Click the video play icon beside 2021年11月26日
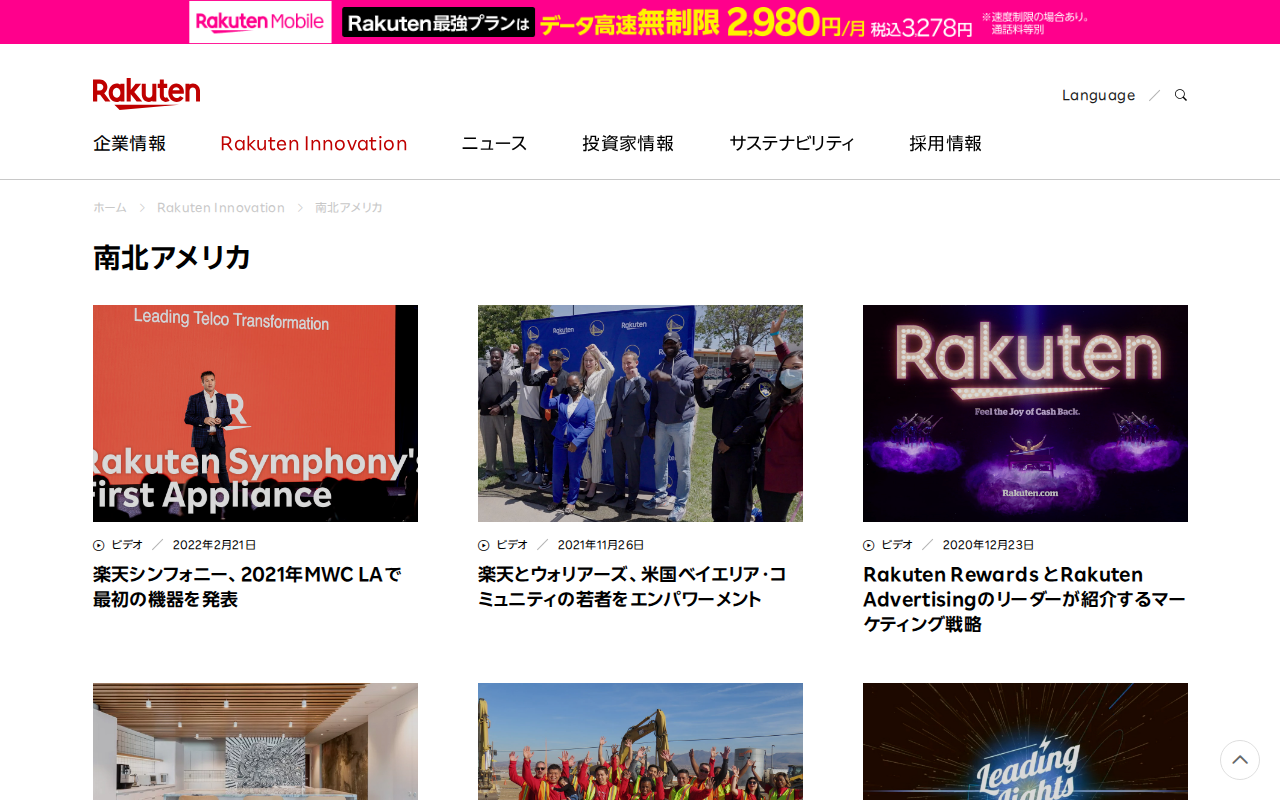The image size is (1280, 800). click(x=484, y=545)
